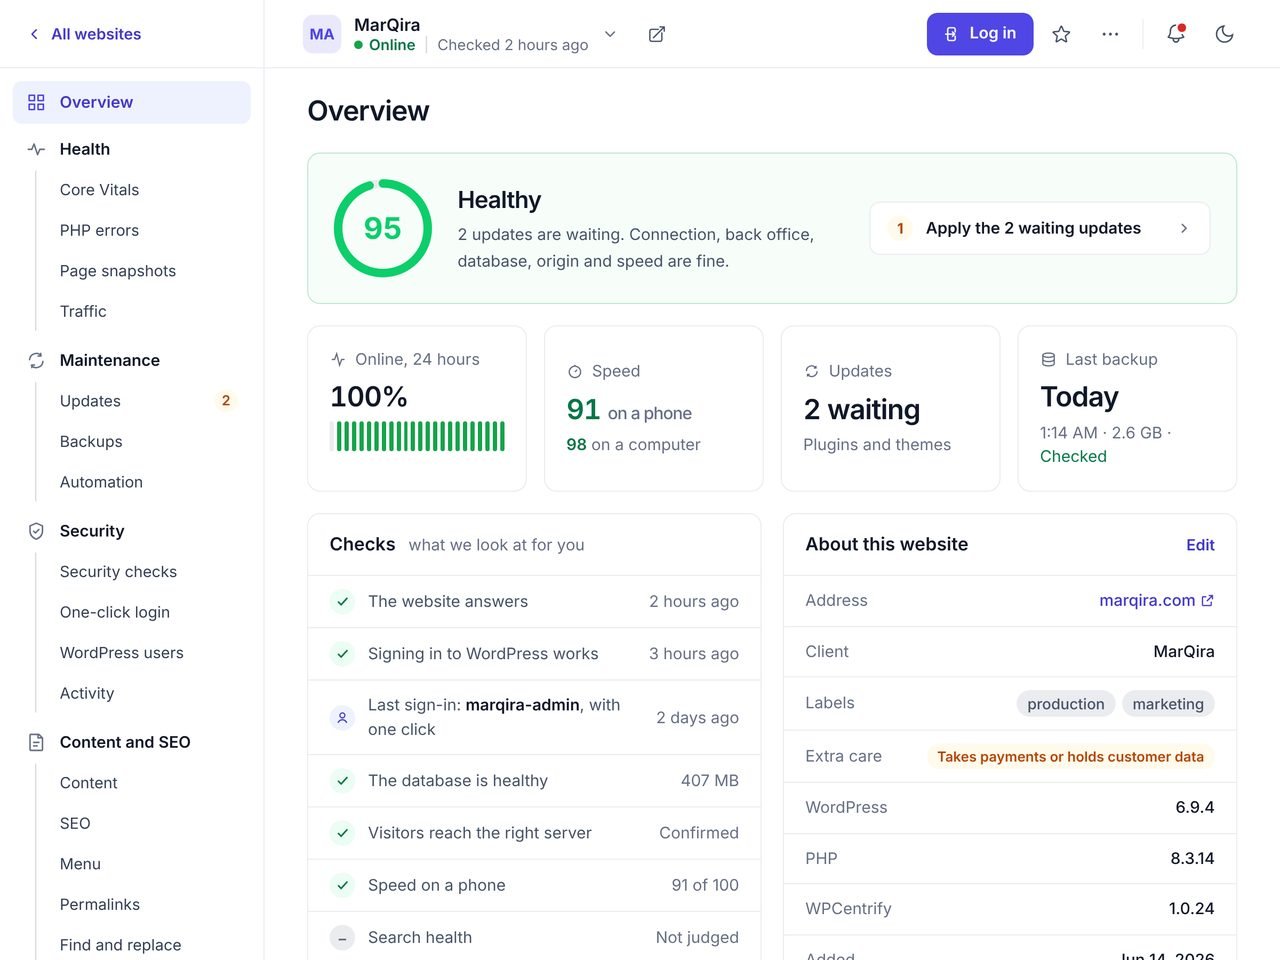Screen dimensions: 1280x960
Task: Click the marketing label chip
Action: [1168, 704]
